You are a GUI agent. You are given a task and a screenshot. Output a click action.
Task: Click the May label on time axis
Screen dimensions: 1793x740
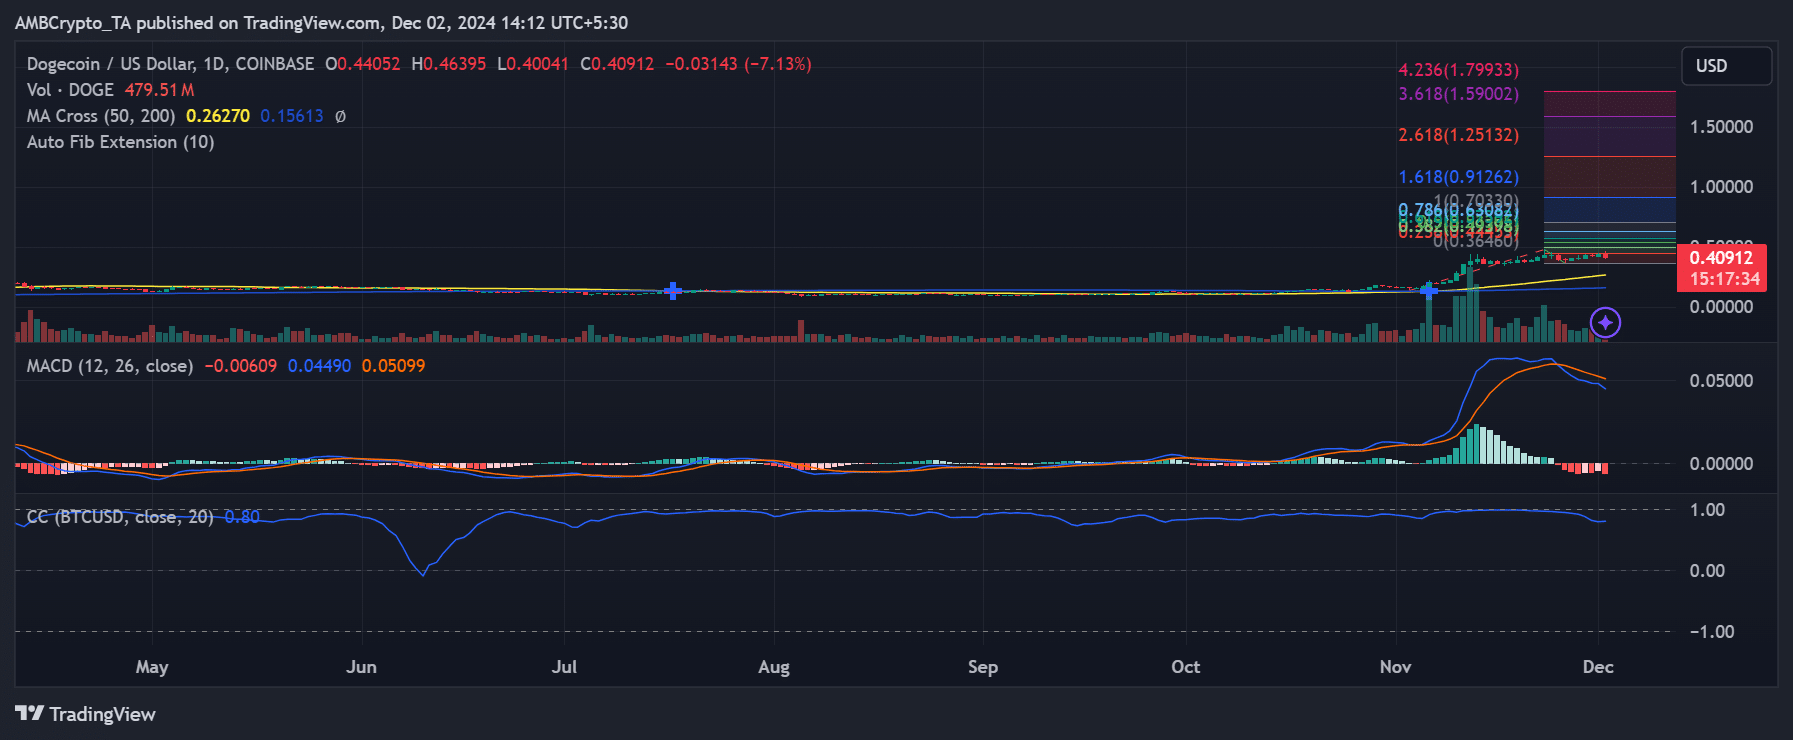[152, 667]
